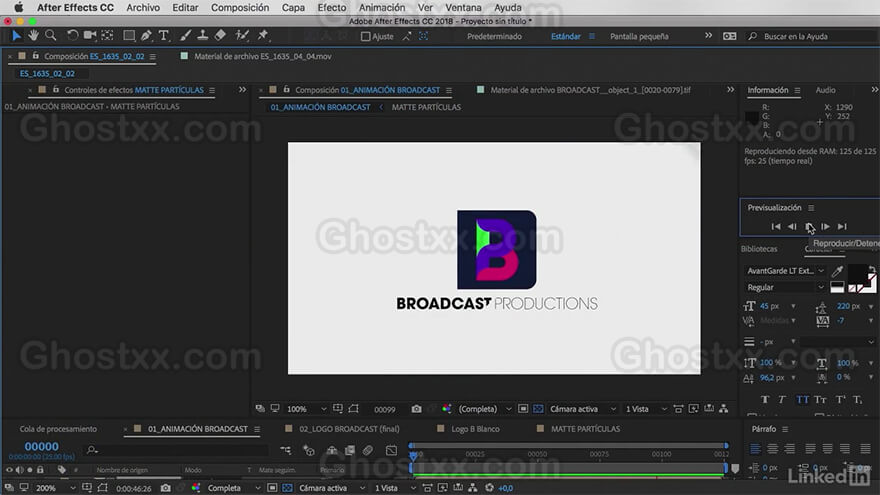This screenshot has width=880, height=495.
Task: Select the Zoom magnifier tool
Action: 51,36
